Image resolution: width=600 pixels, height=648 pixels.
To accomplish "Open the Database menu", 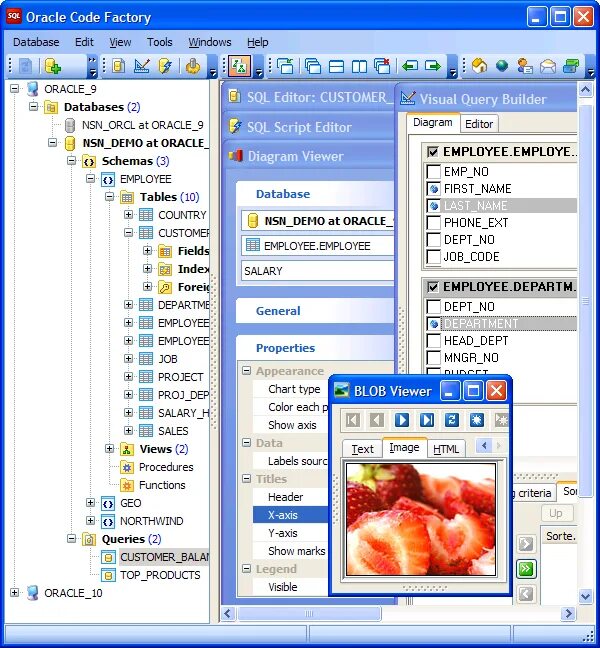I will point(36,42).
